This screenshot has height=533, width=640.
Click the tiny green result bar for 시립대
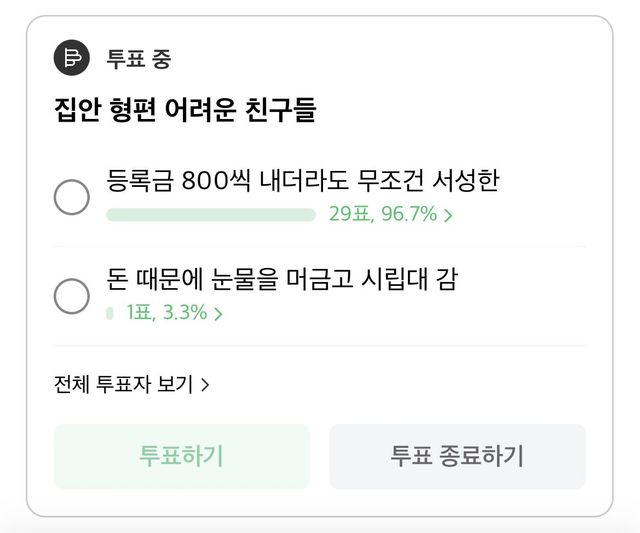pyautogui.click(x=110, y=313)
